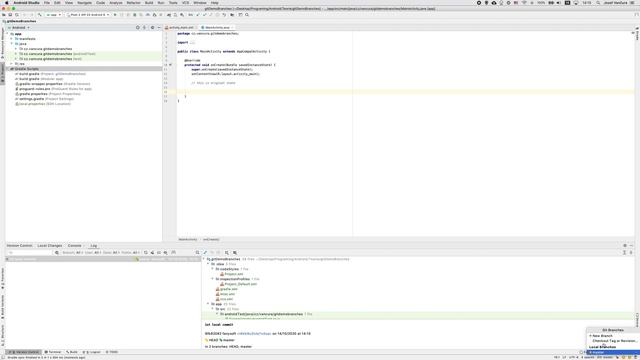
Task: Click the Stop toolbar icon
Action: click(161, 15)
